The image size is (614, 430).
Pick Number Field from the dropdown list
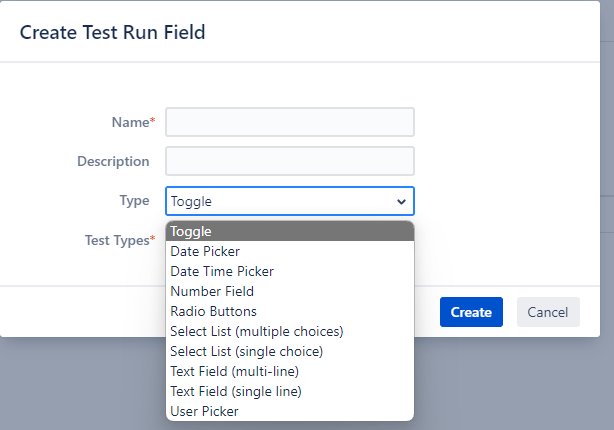tap(212, 291)
